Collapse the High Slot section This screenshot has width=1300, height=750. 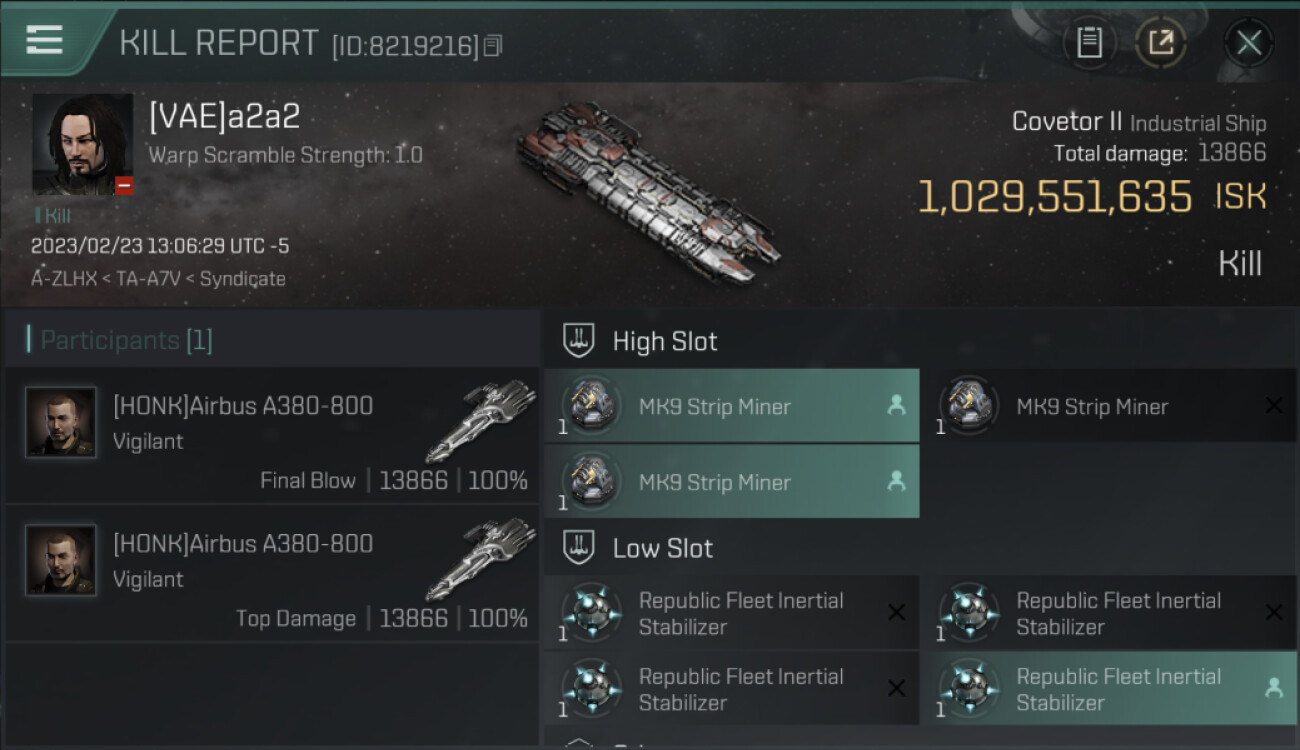579,341
